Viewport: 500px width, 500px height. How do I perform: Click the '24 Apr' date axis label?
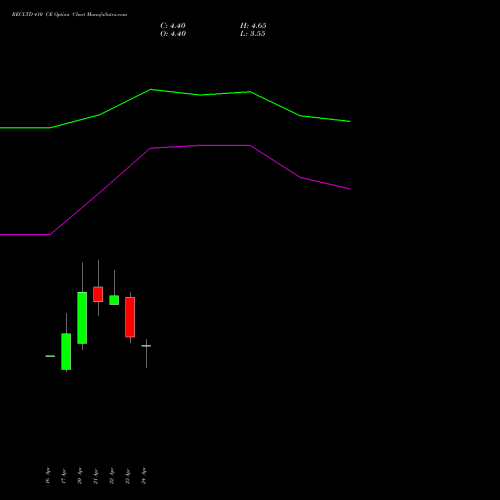click(144, 476)
